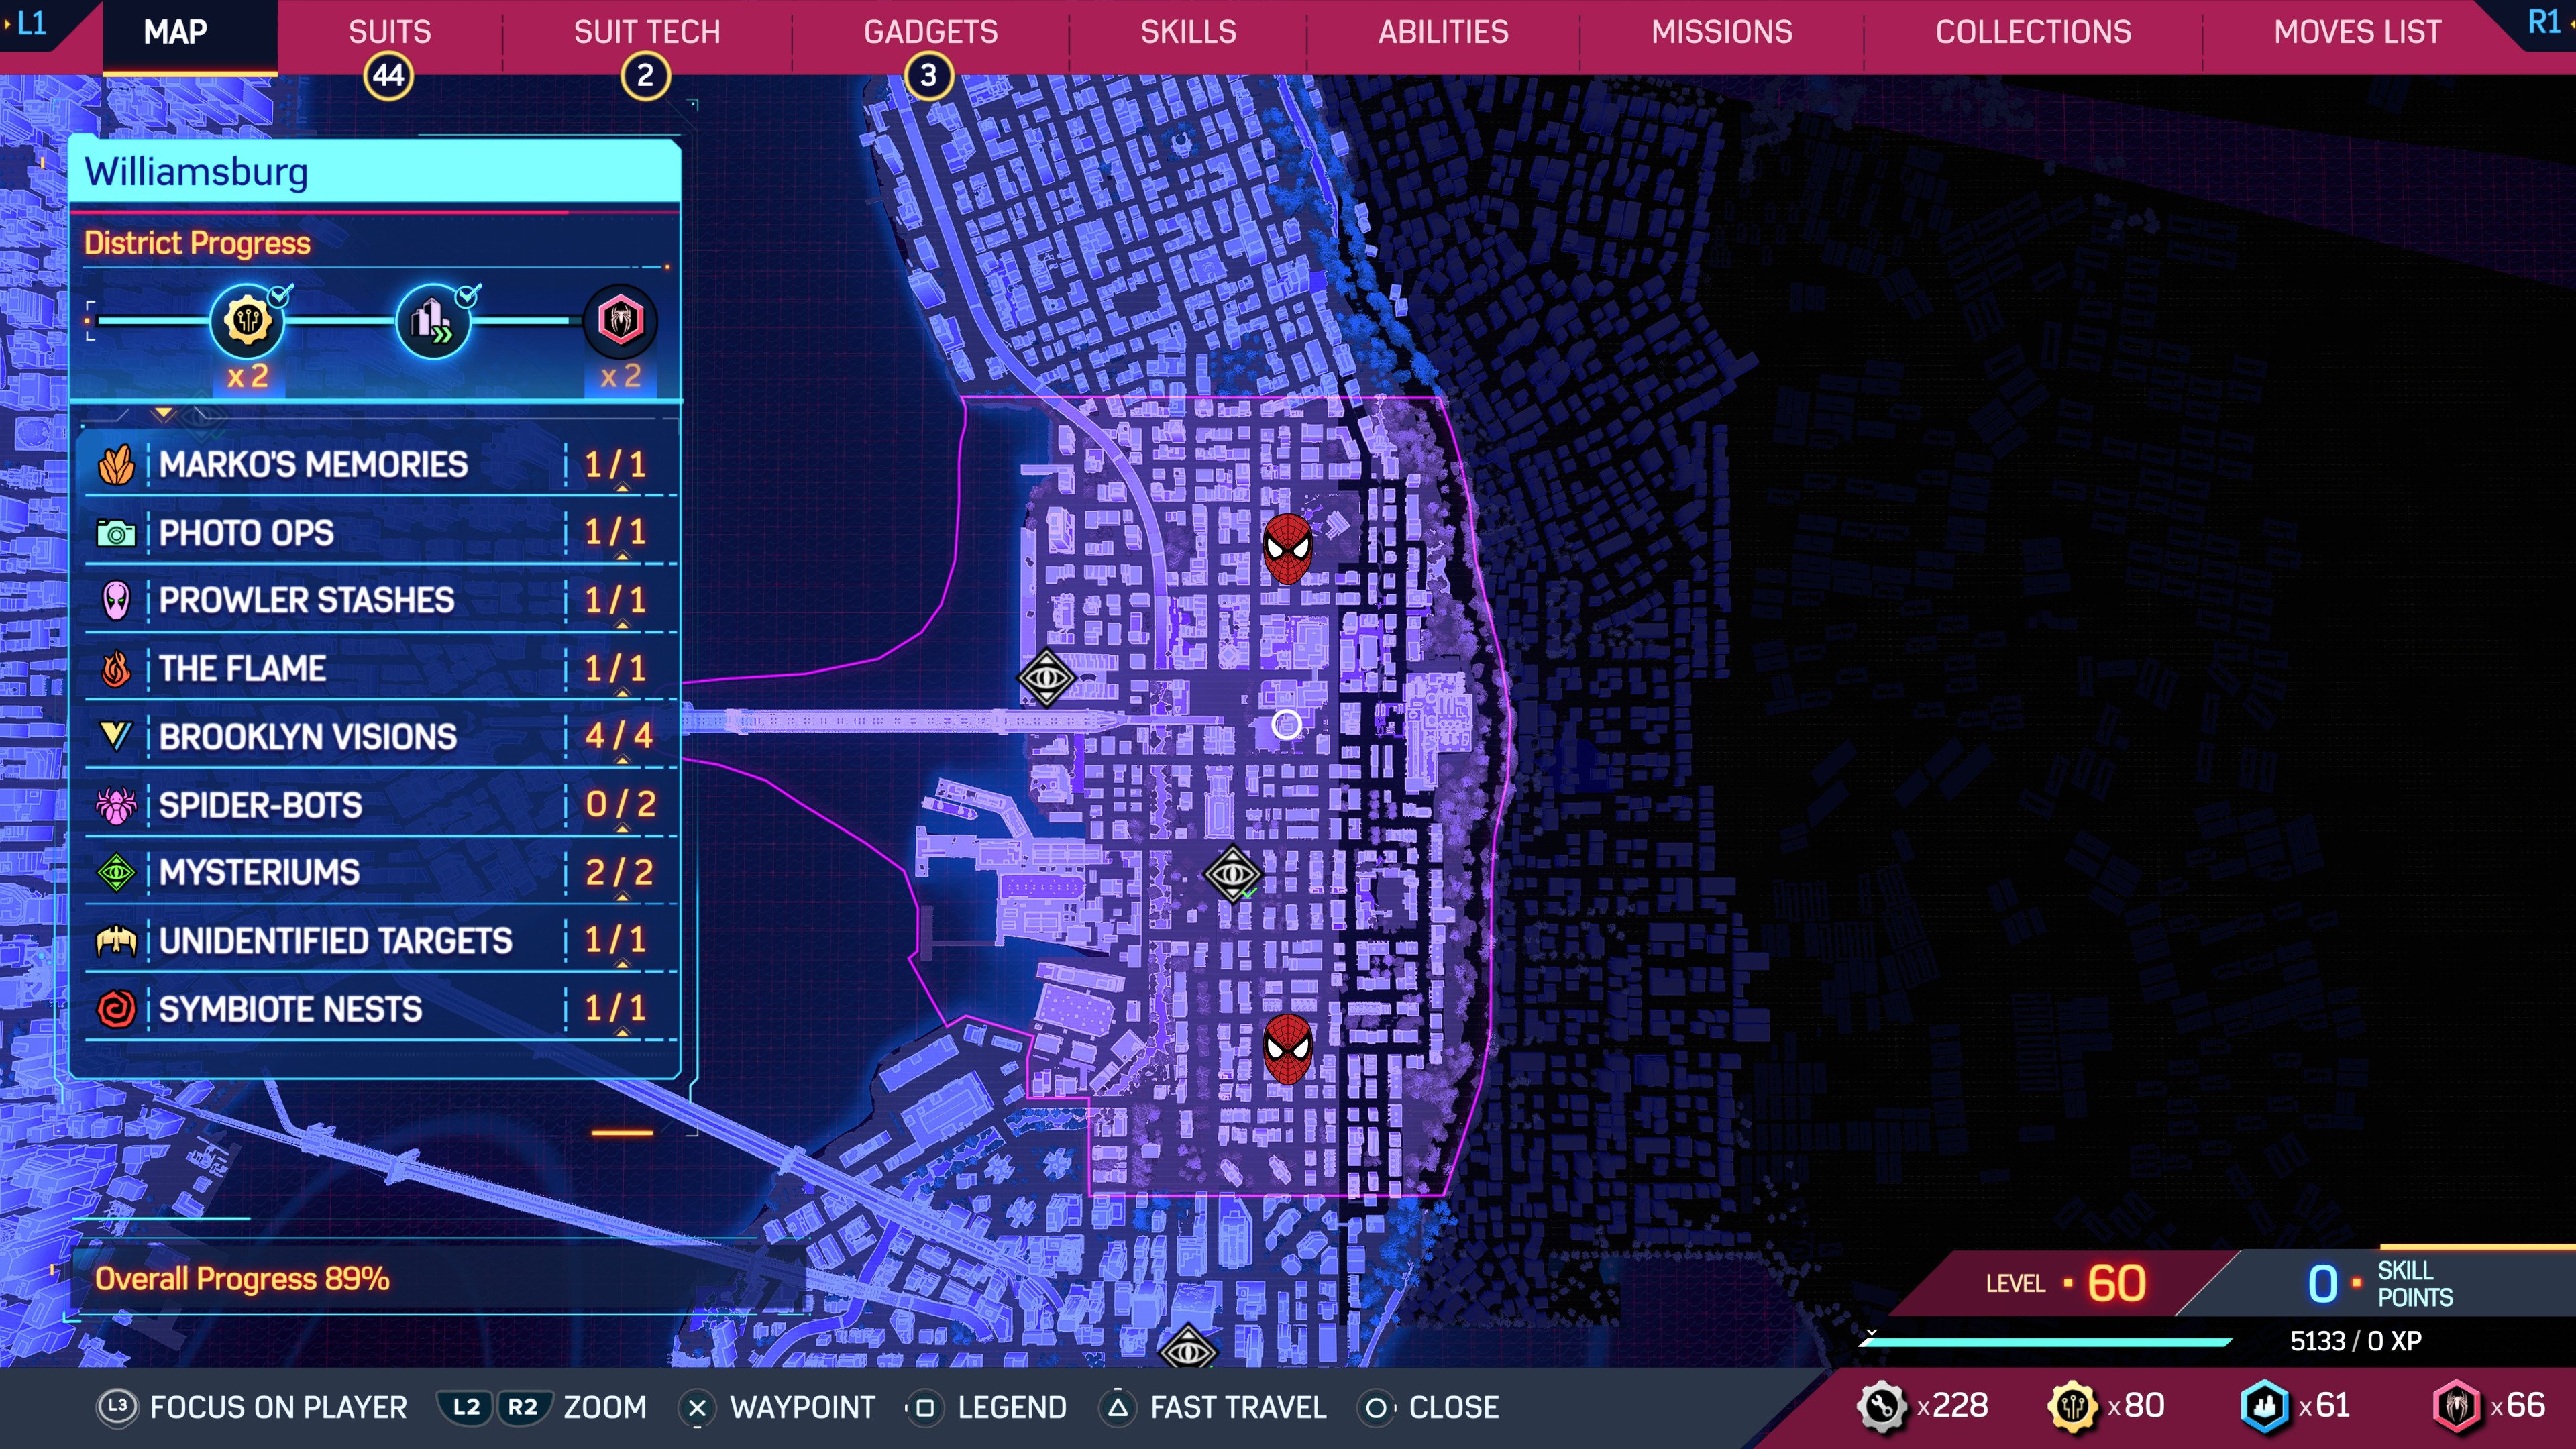The height and width of the screenshot is (1449, 2576).
Task: Click CLOSE to exit the map
Action: pos(1428,1408)
